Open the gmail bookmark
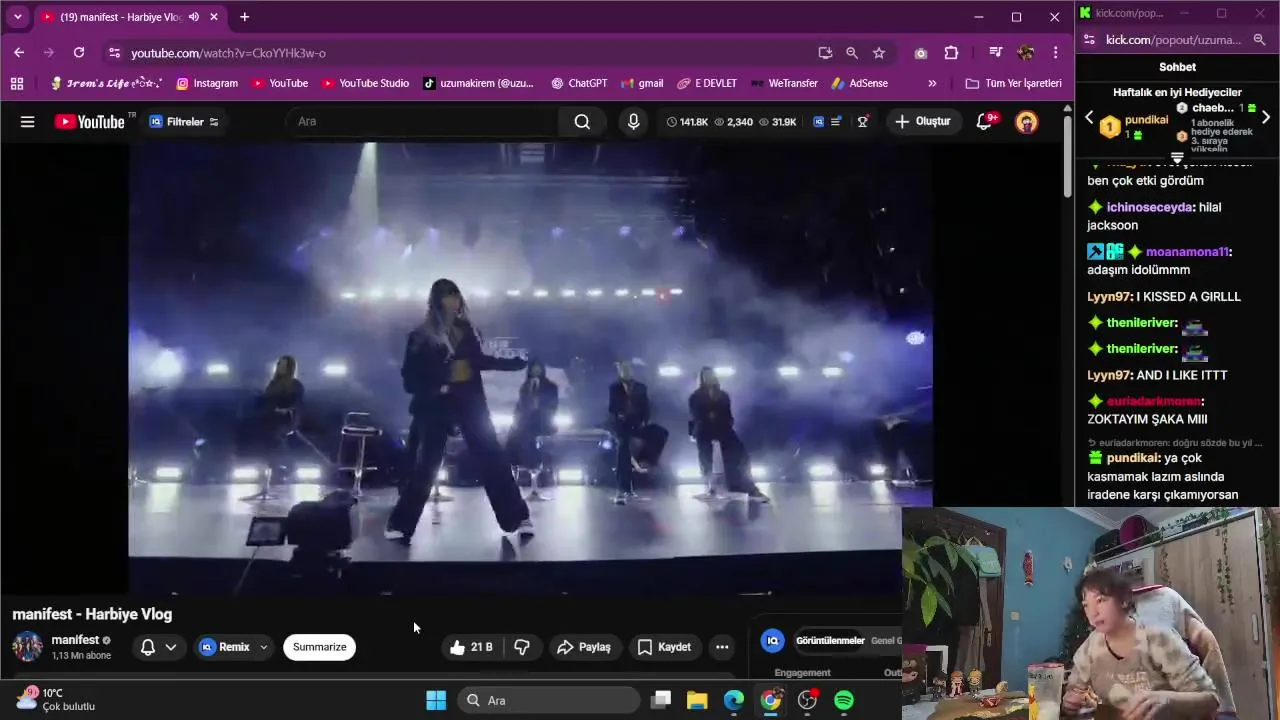The width and height of the screenshot is (1280, 720). pos(642,83)
